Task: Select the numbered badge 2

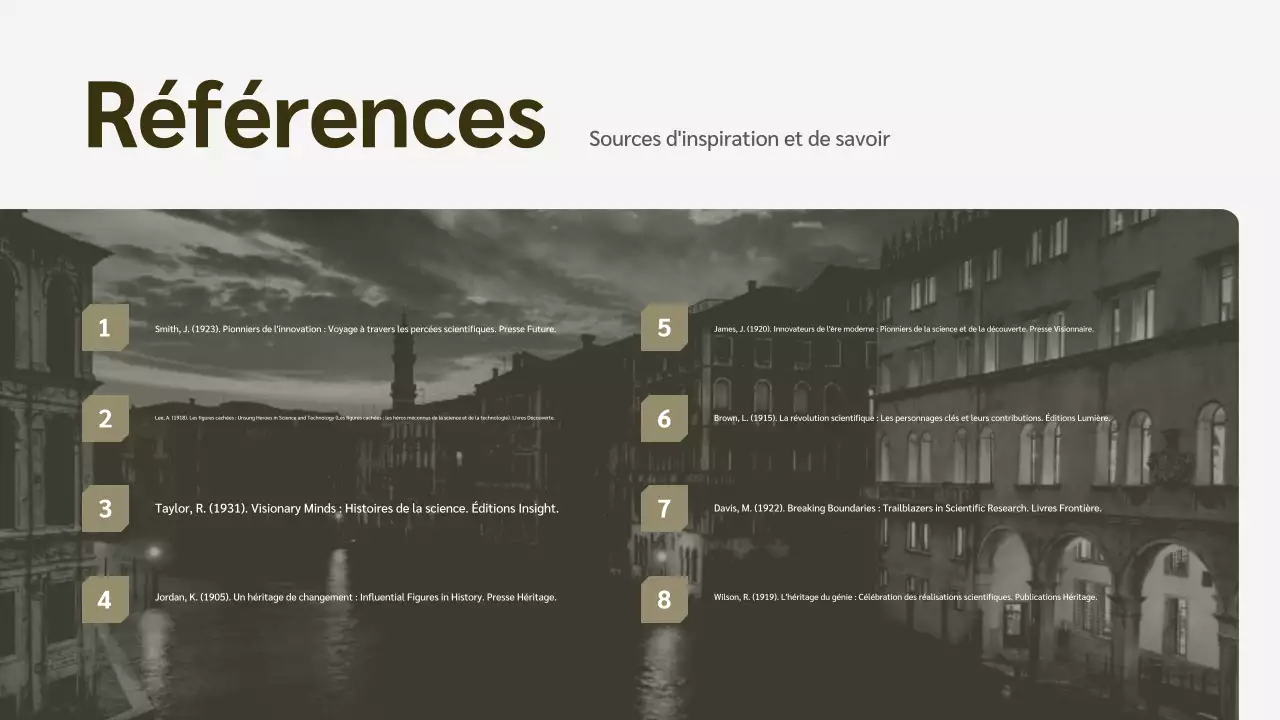Action: (104, 418)
